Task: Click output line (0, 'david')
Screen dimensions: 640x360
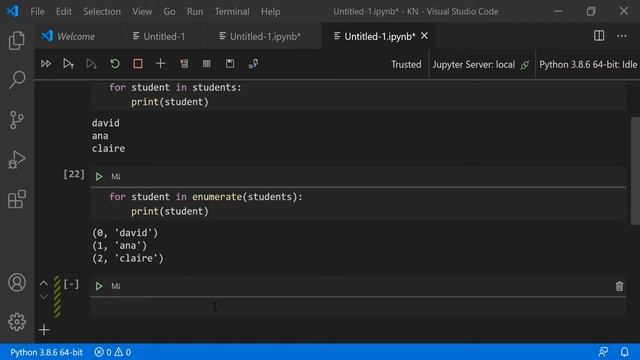Action: (125, 233)
